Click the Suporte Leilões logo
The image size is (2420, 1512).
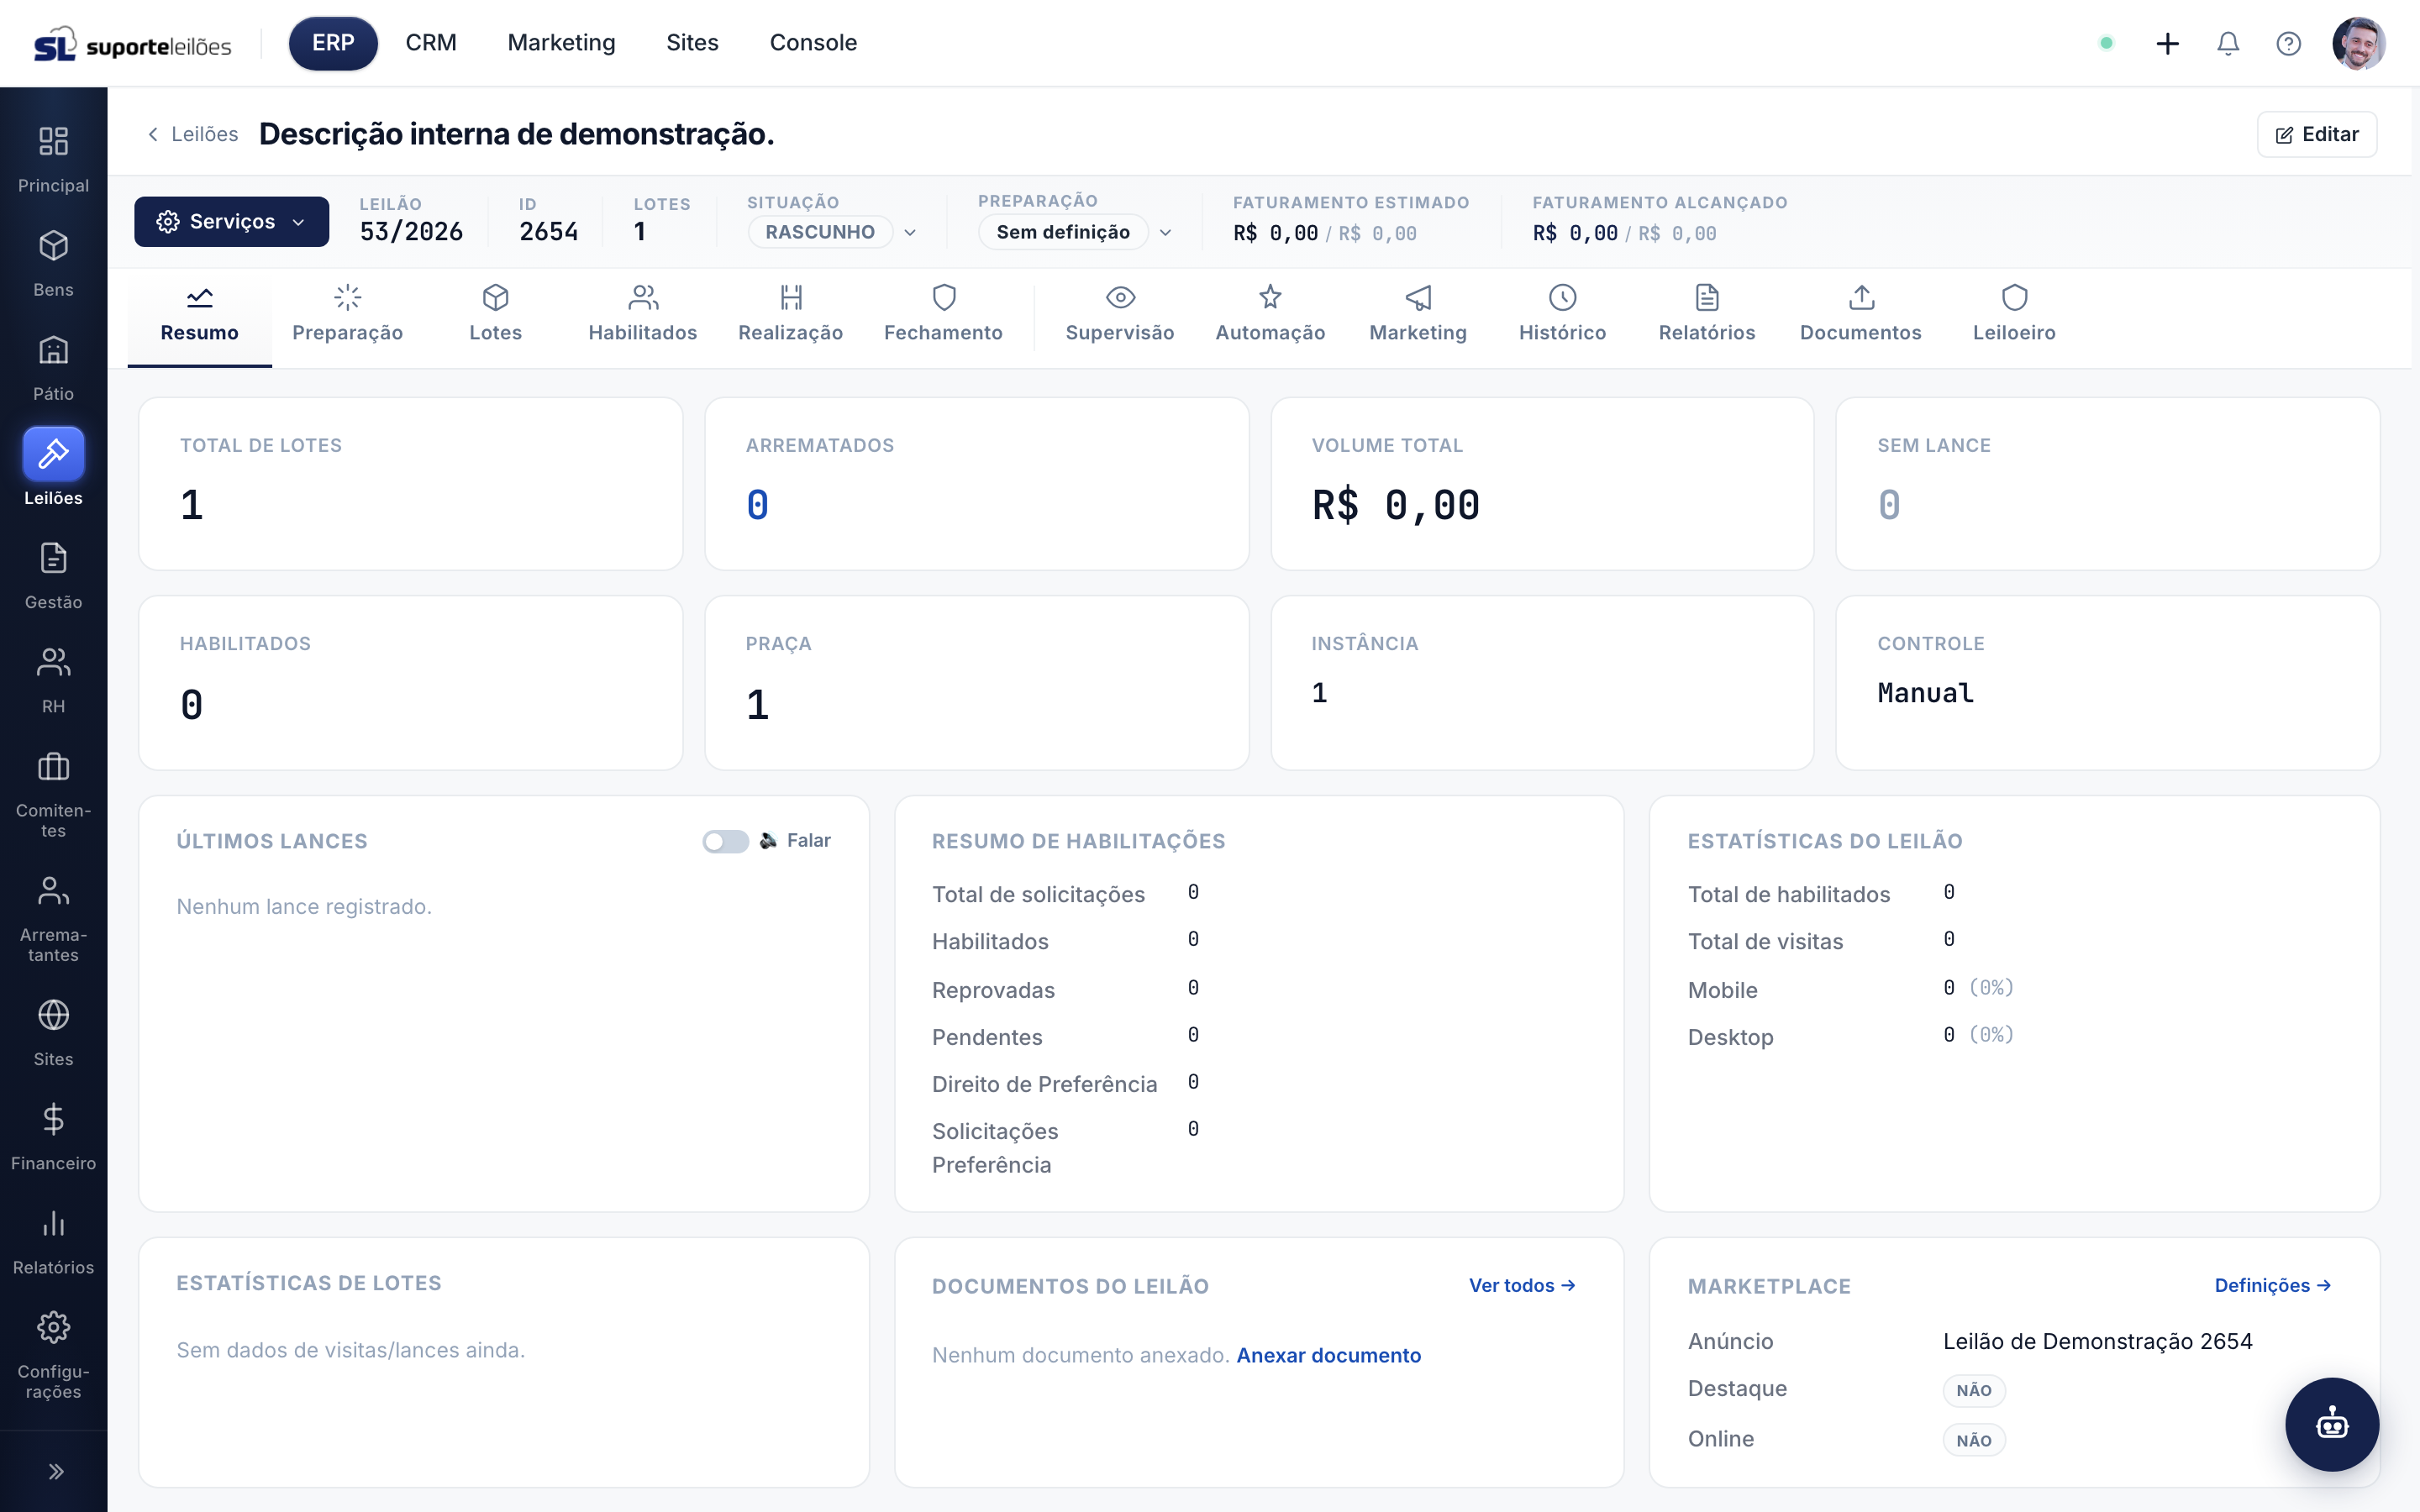point(132,44)
